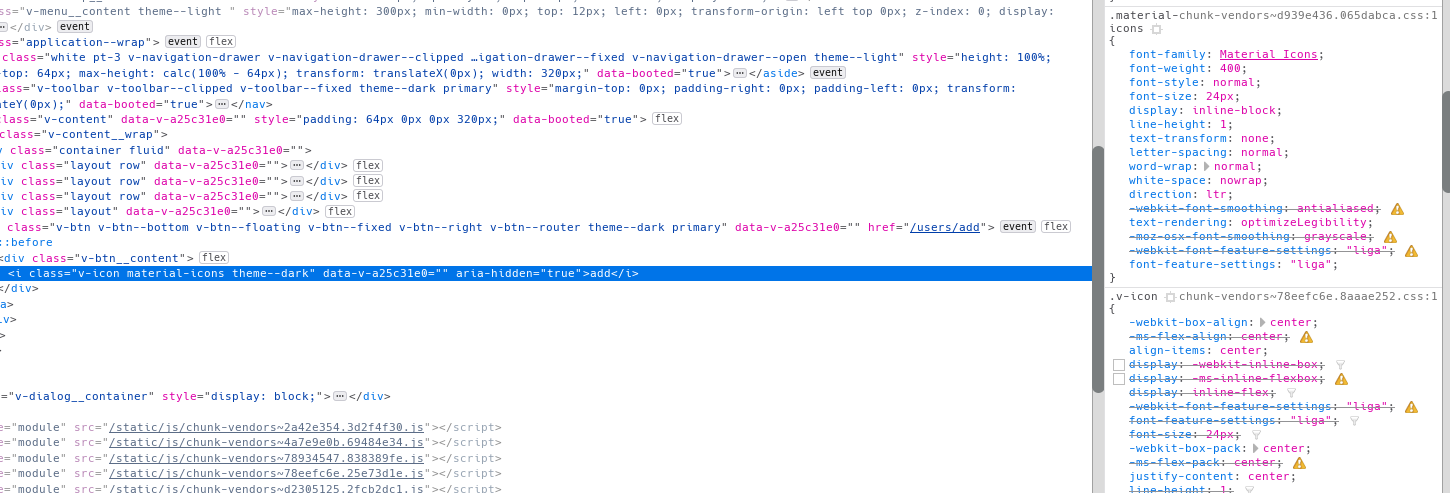1450x493 pixels.
Task: Open event badge after v-menu__content div
Action: tap(75, 27)
